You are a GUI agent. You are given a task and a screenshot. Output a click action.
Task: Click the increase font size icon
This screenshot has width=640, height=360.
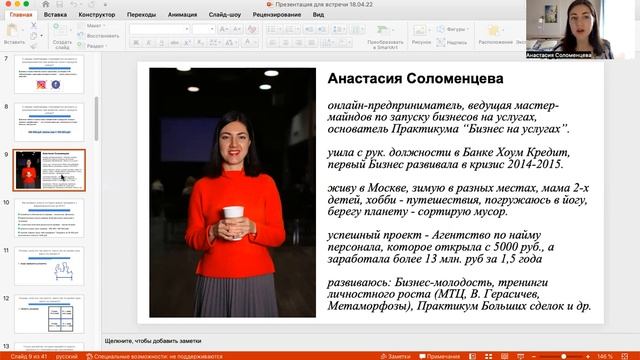(224, 29)
